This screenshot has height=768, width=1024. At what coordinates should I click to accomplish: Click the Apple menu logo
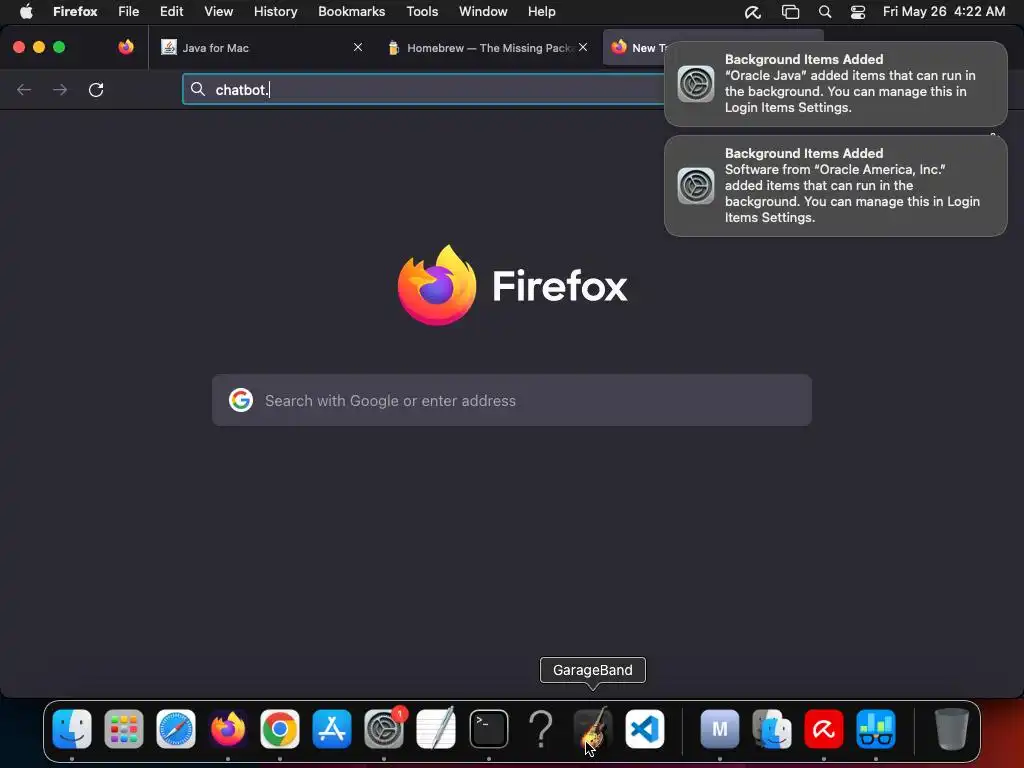(x=26, y=11)
